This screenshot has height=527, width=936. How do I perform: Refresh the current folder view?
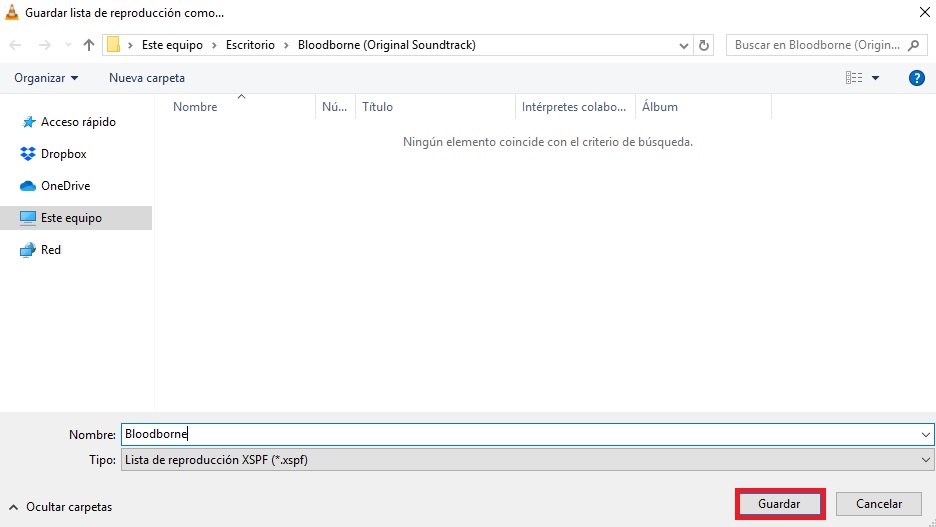pos(704,45)
